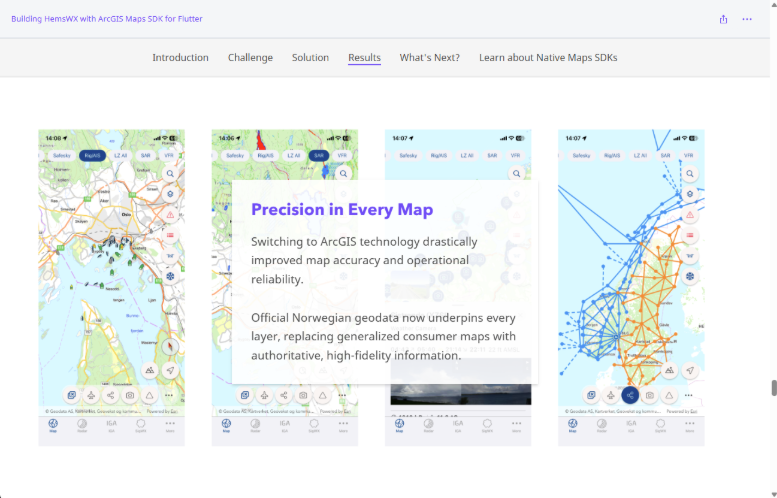This screenshot has height=498, width=777.
Task: Click the highlighted SAR chip in second phone screenshot
Action: (x=319, y=156)
